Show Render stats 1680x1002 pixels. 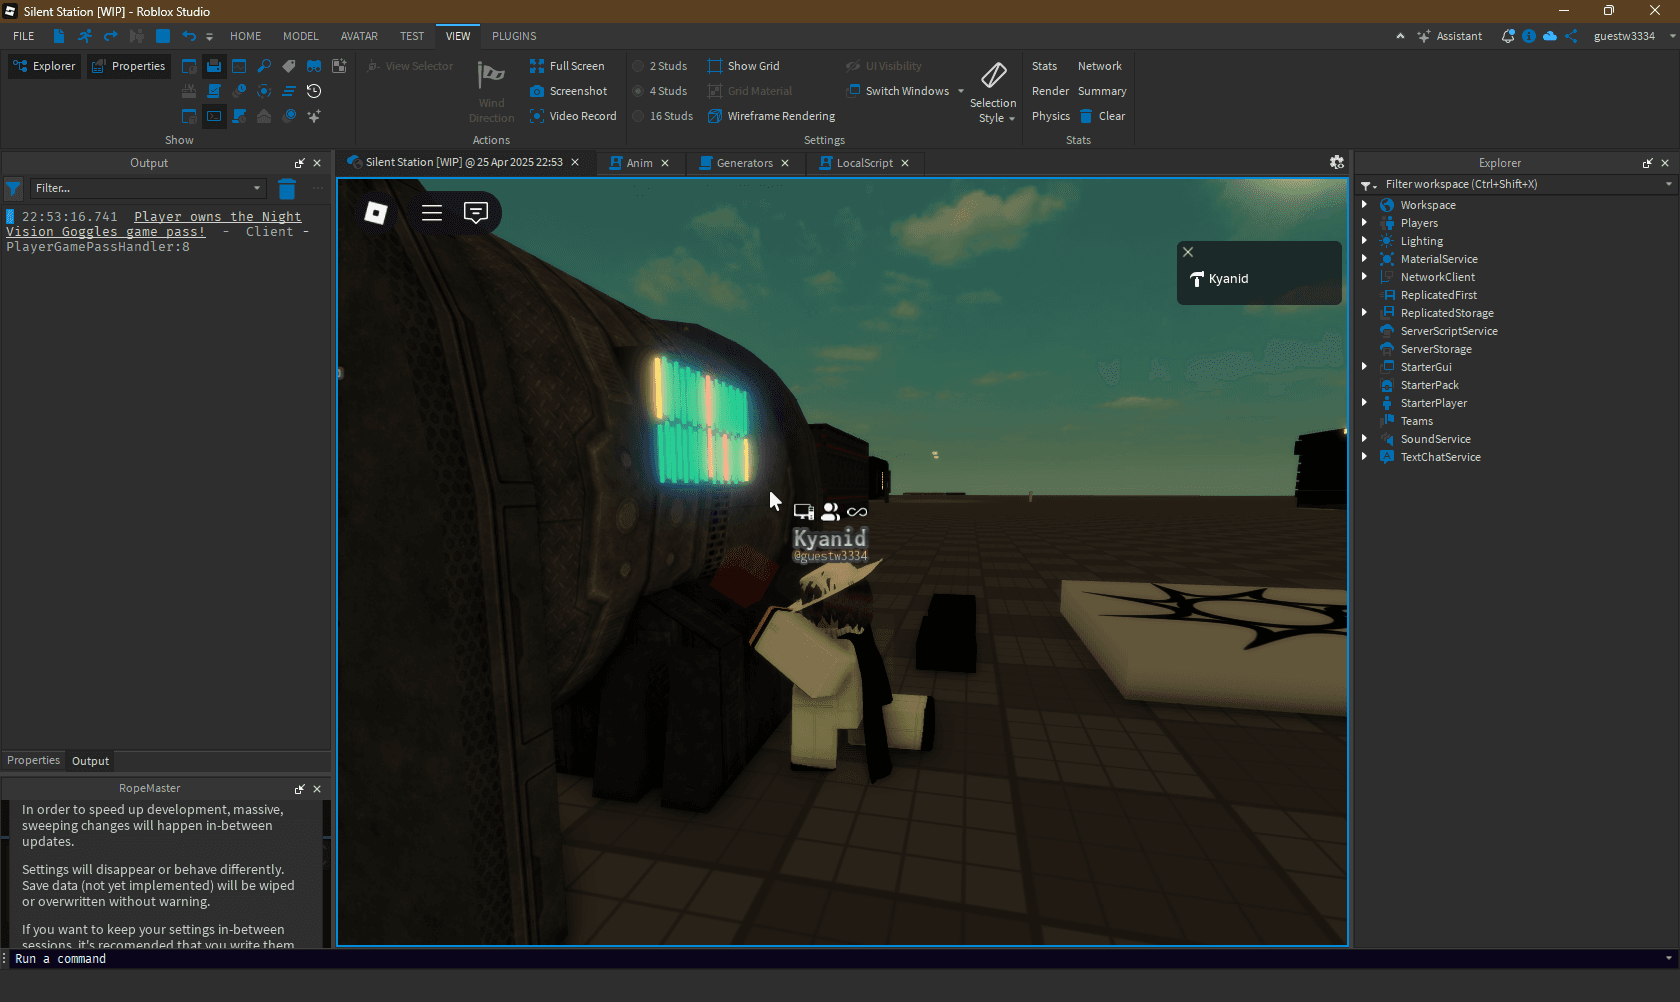[1050, 91]
